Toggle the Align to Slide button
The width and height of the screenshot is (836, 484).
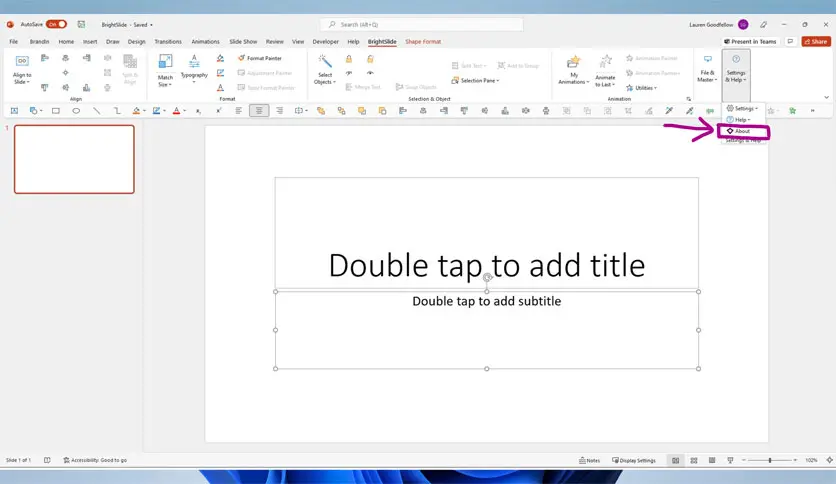pos(22,70)
